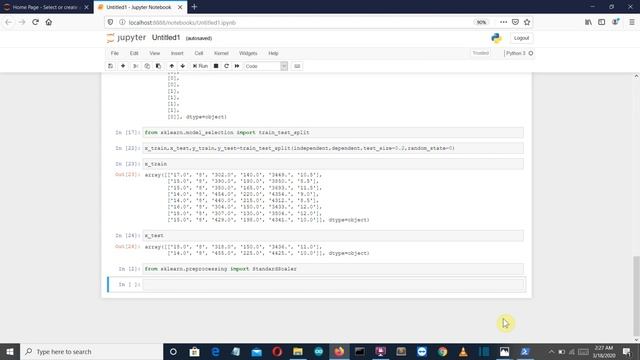Select the StandardScaler import cell

click(x=333, y=269)
